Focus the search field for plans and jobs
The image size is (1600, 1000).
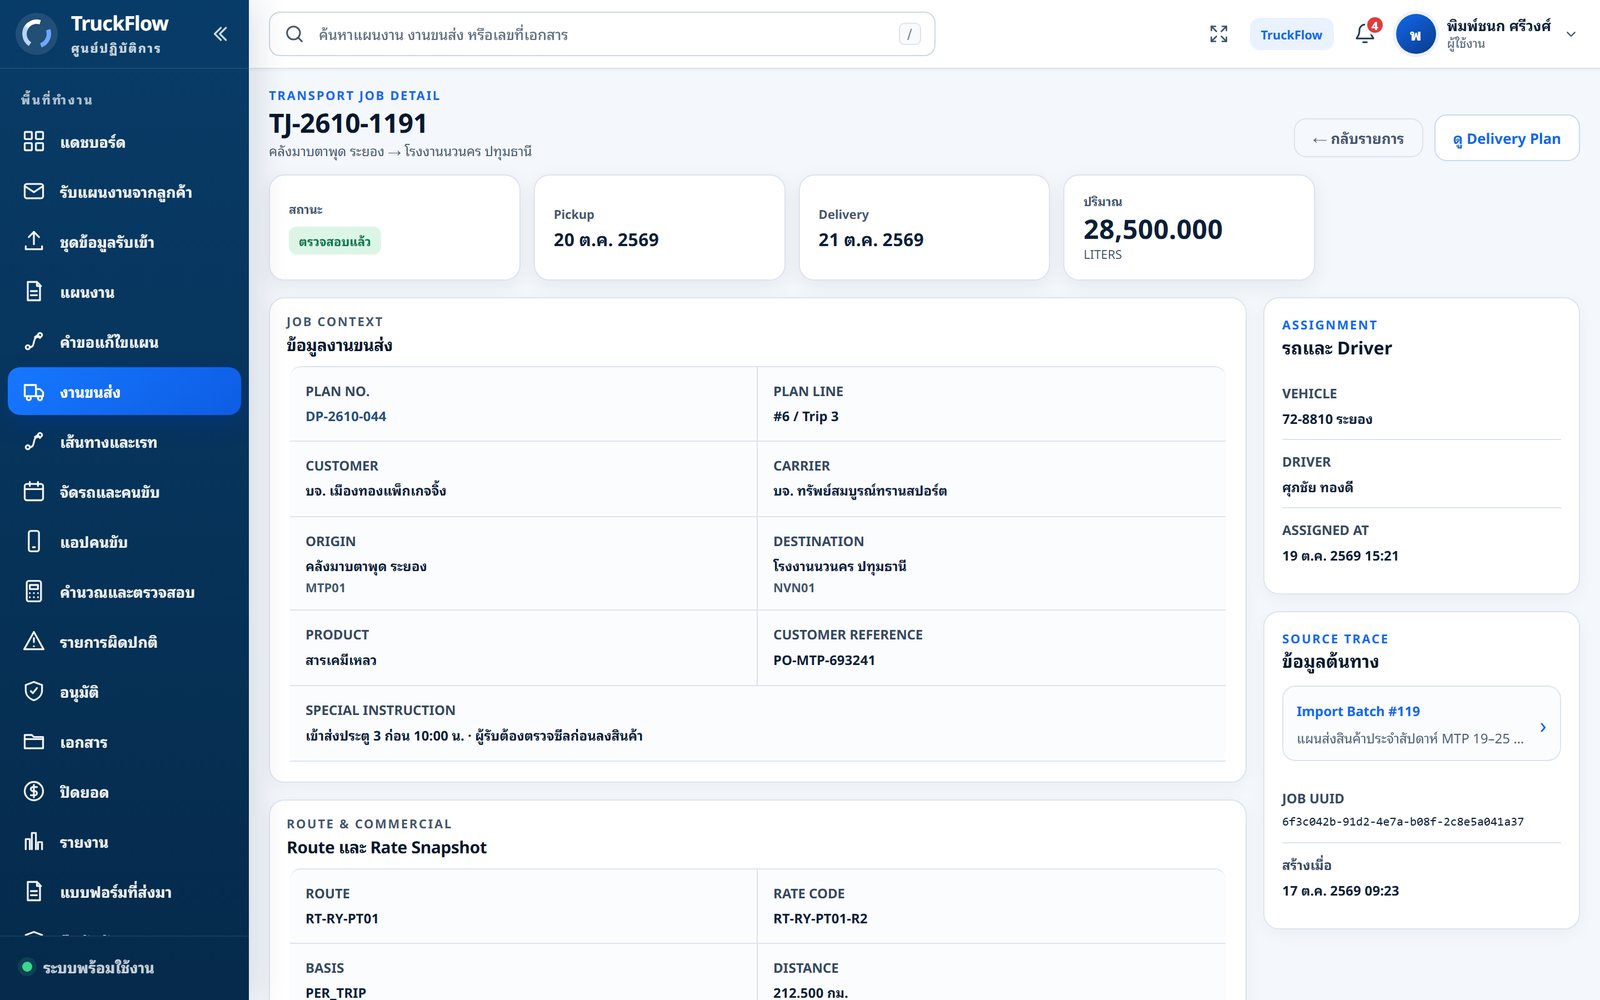click(x=602, y=34)
